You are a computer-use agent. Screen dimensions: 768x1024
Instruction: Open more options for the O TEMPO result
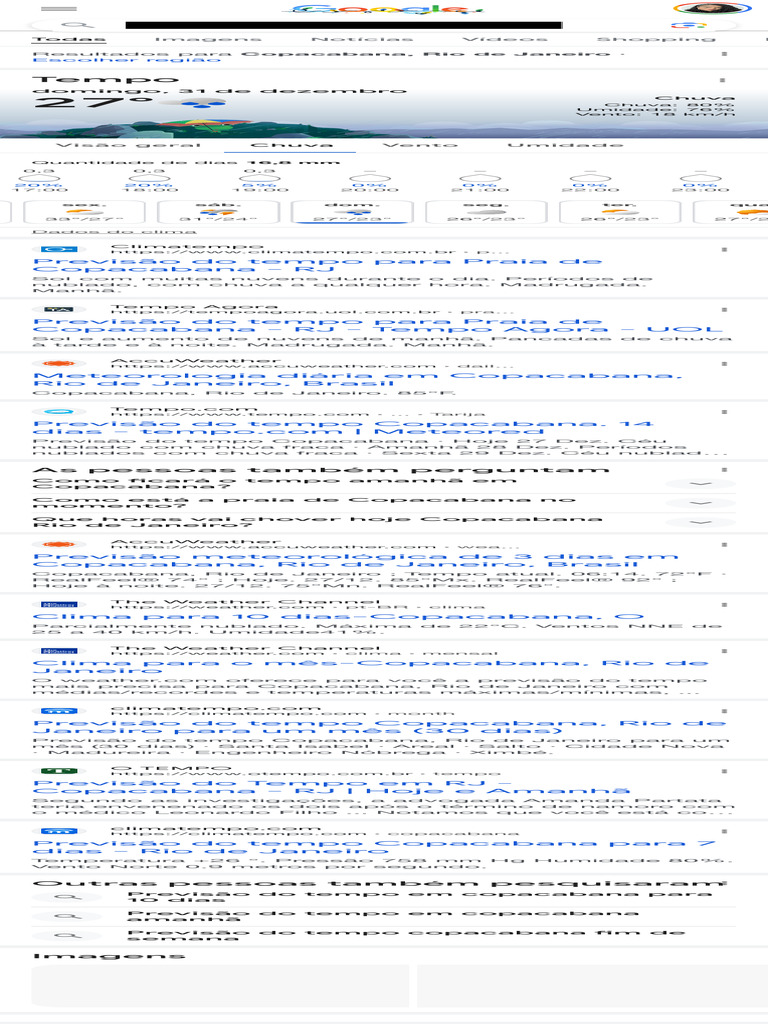tap(724, 771)
